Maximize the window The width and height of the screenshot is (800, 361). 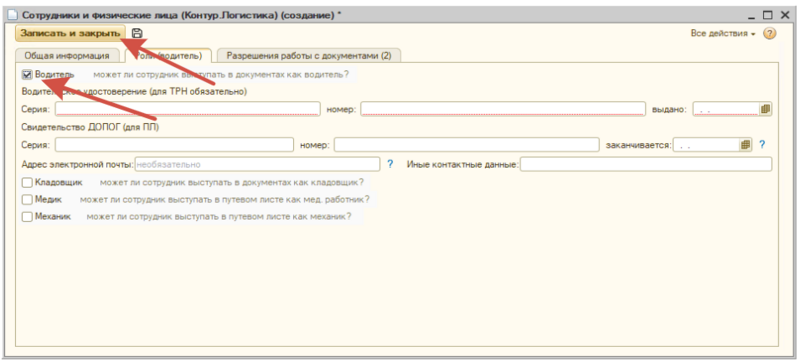[x=768, y=15]
